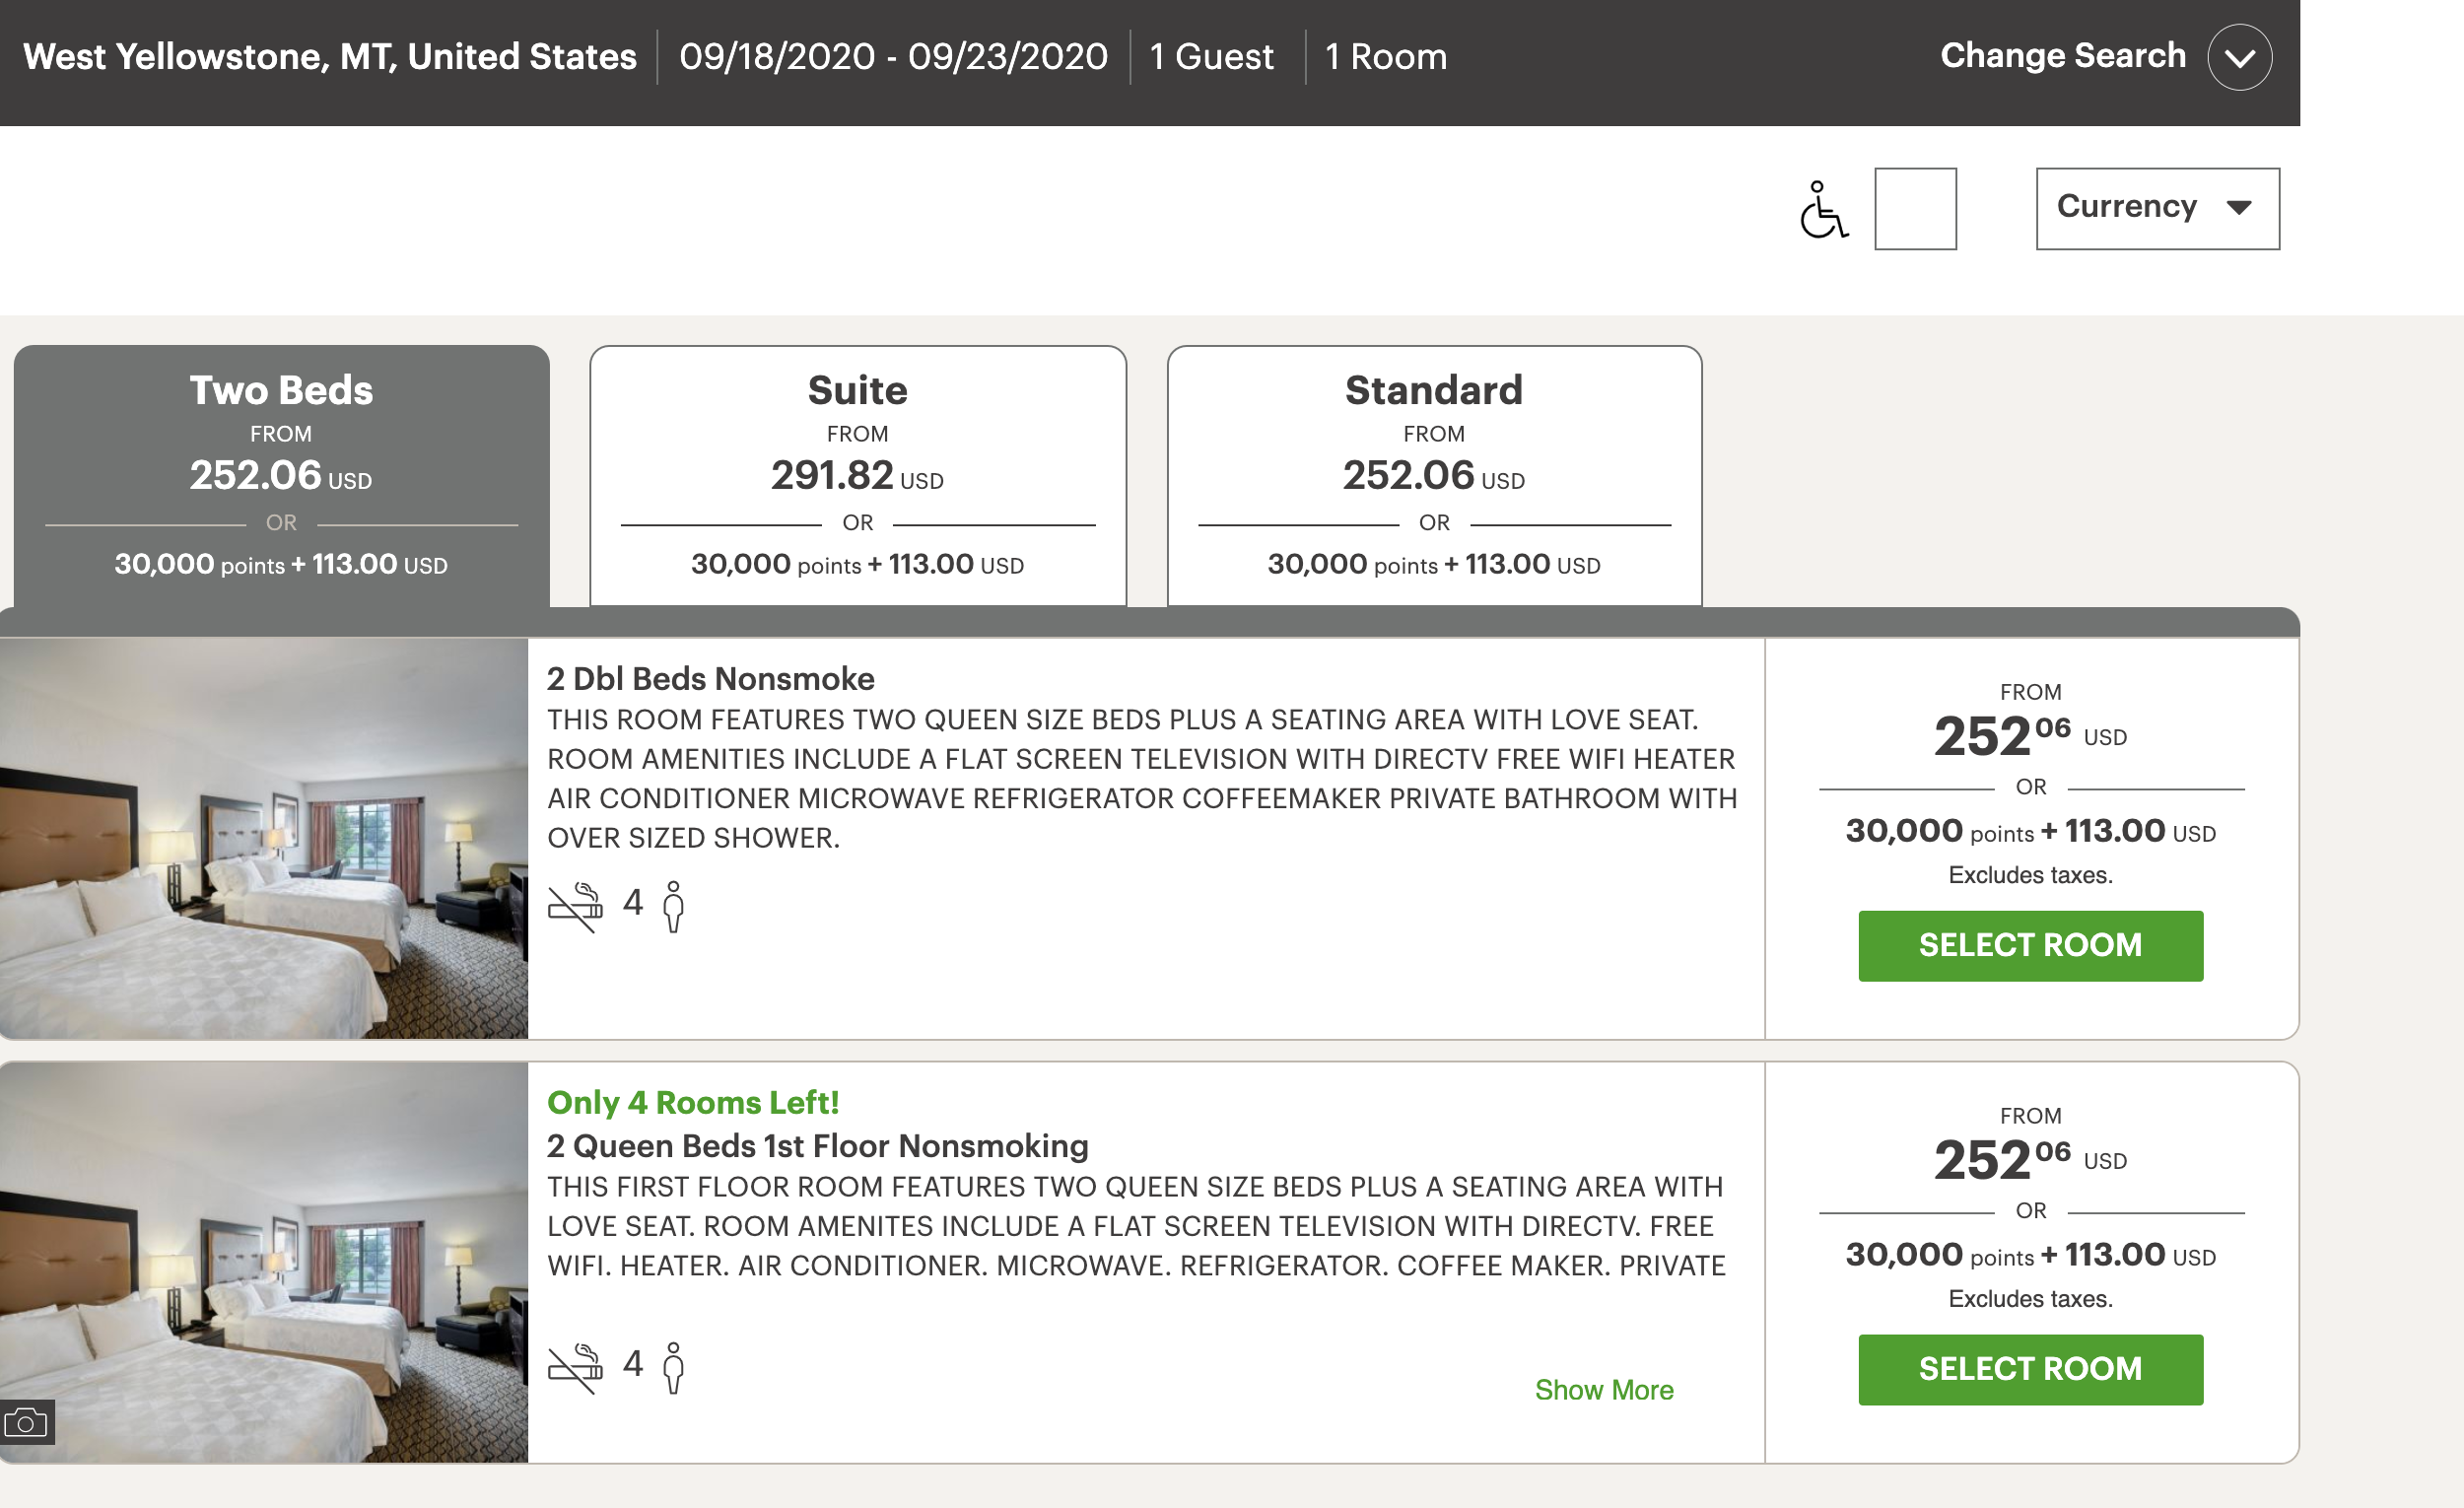Click guest occupancy icon in second room listing
2464x1508 pixels.
674,1367
